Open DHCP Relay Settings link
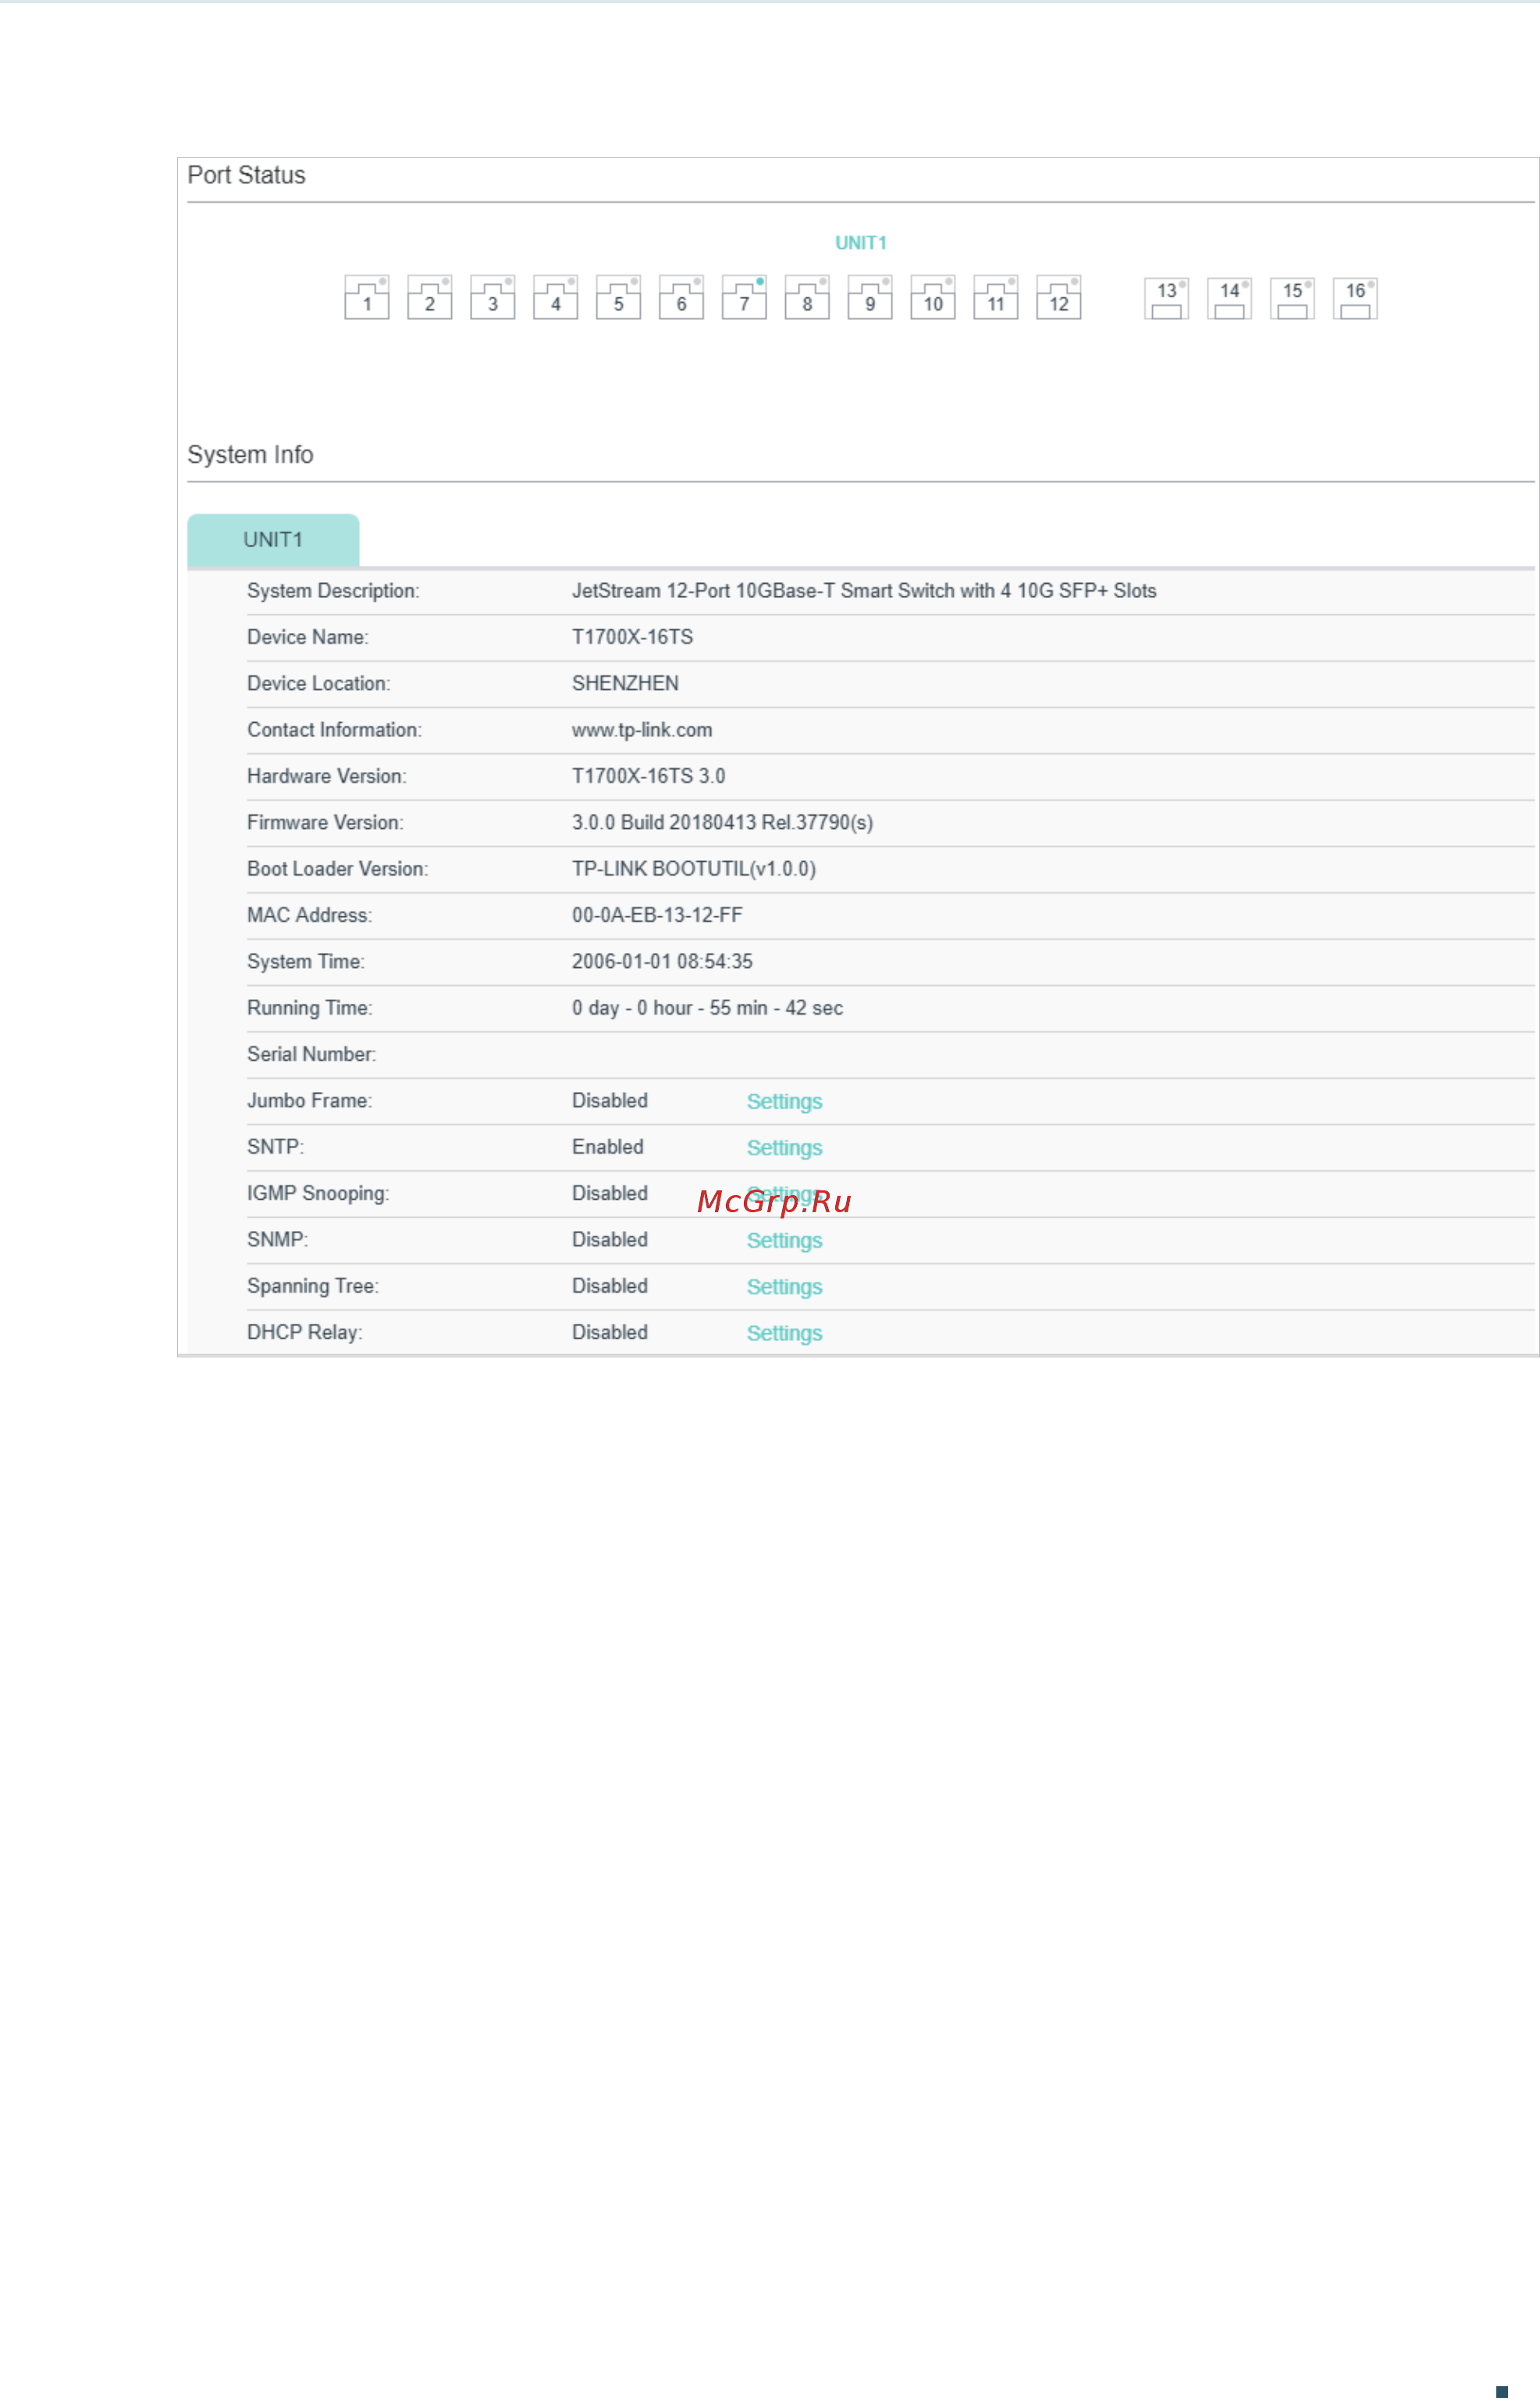This screenshot has height=2401, width=1540. (785, 1333)
